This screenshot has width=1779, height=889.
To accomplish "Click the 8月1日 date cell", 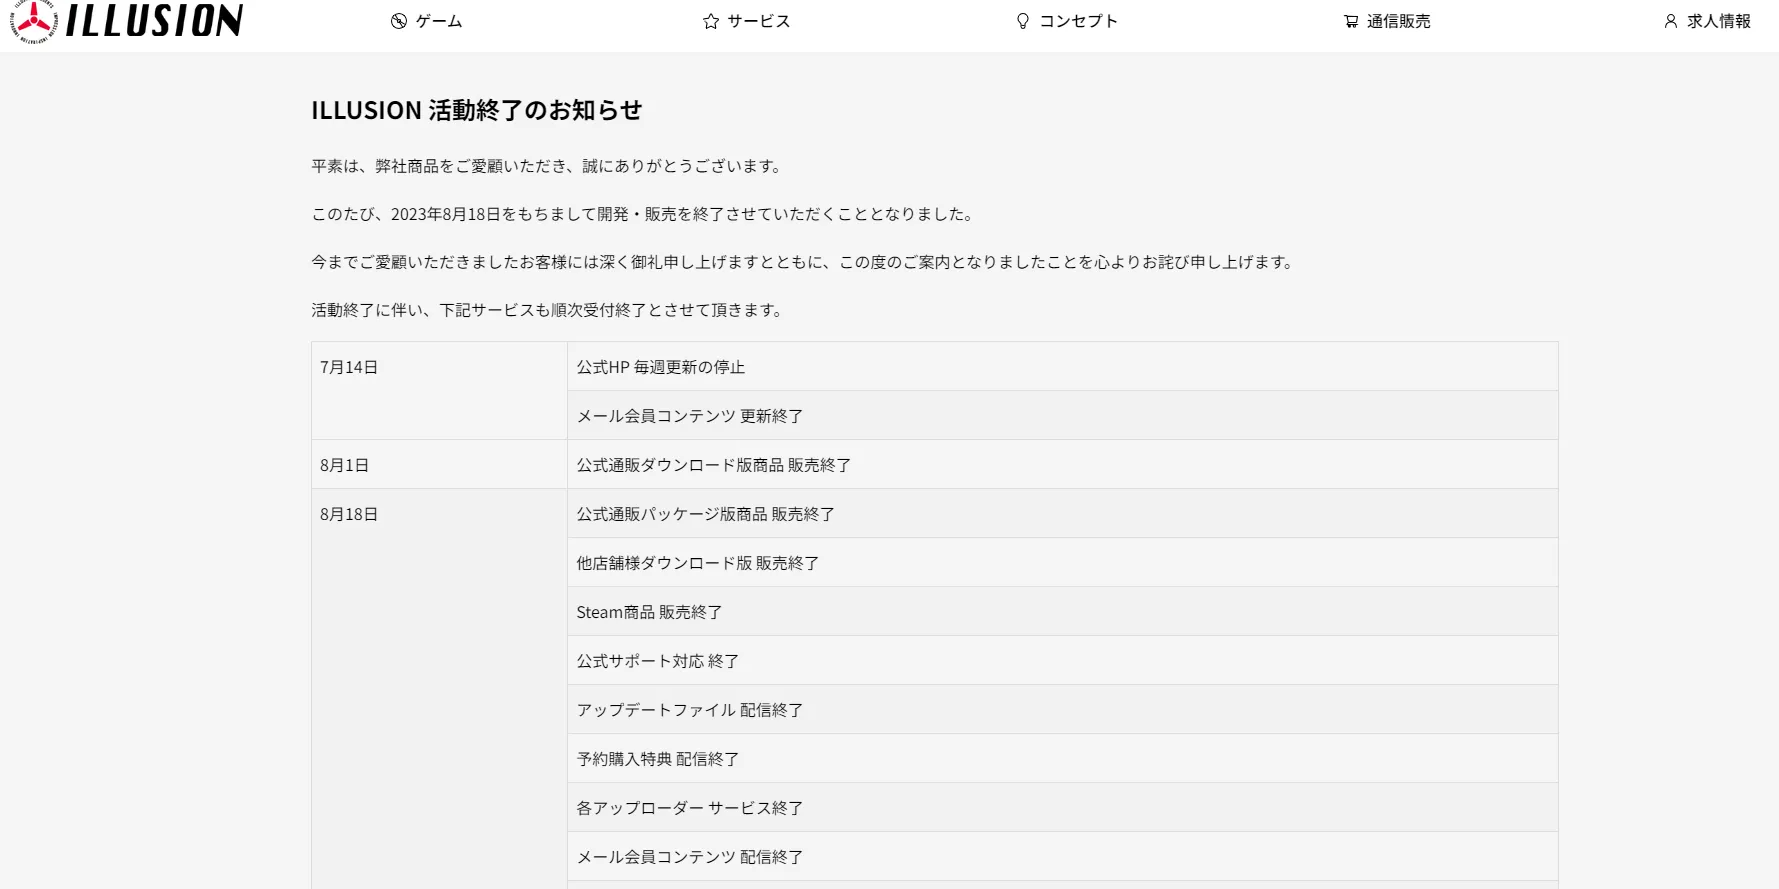I will (439, 465).
